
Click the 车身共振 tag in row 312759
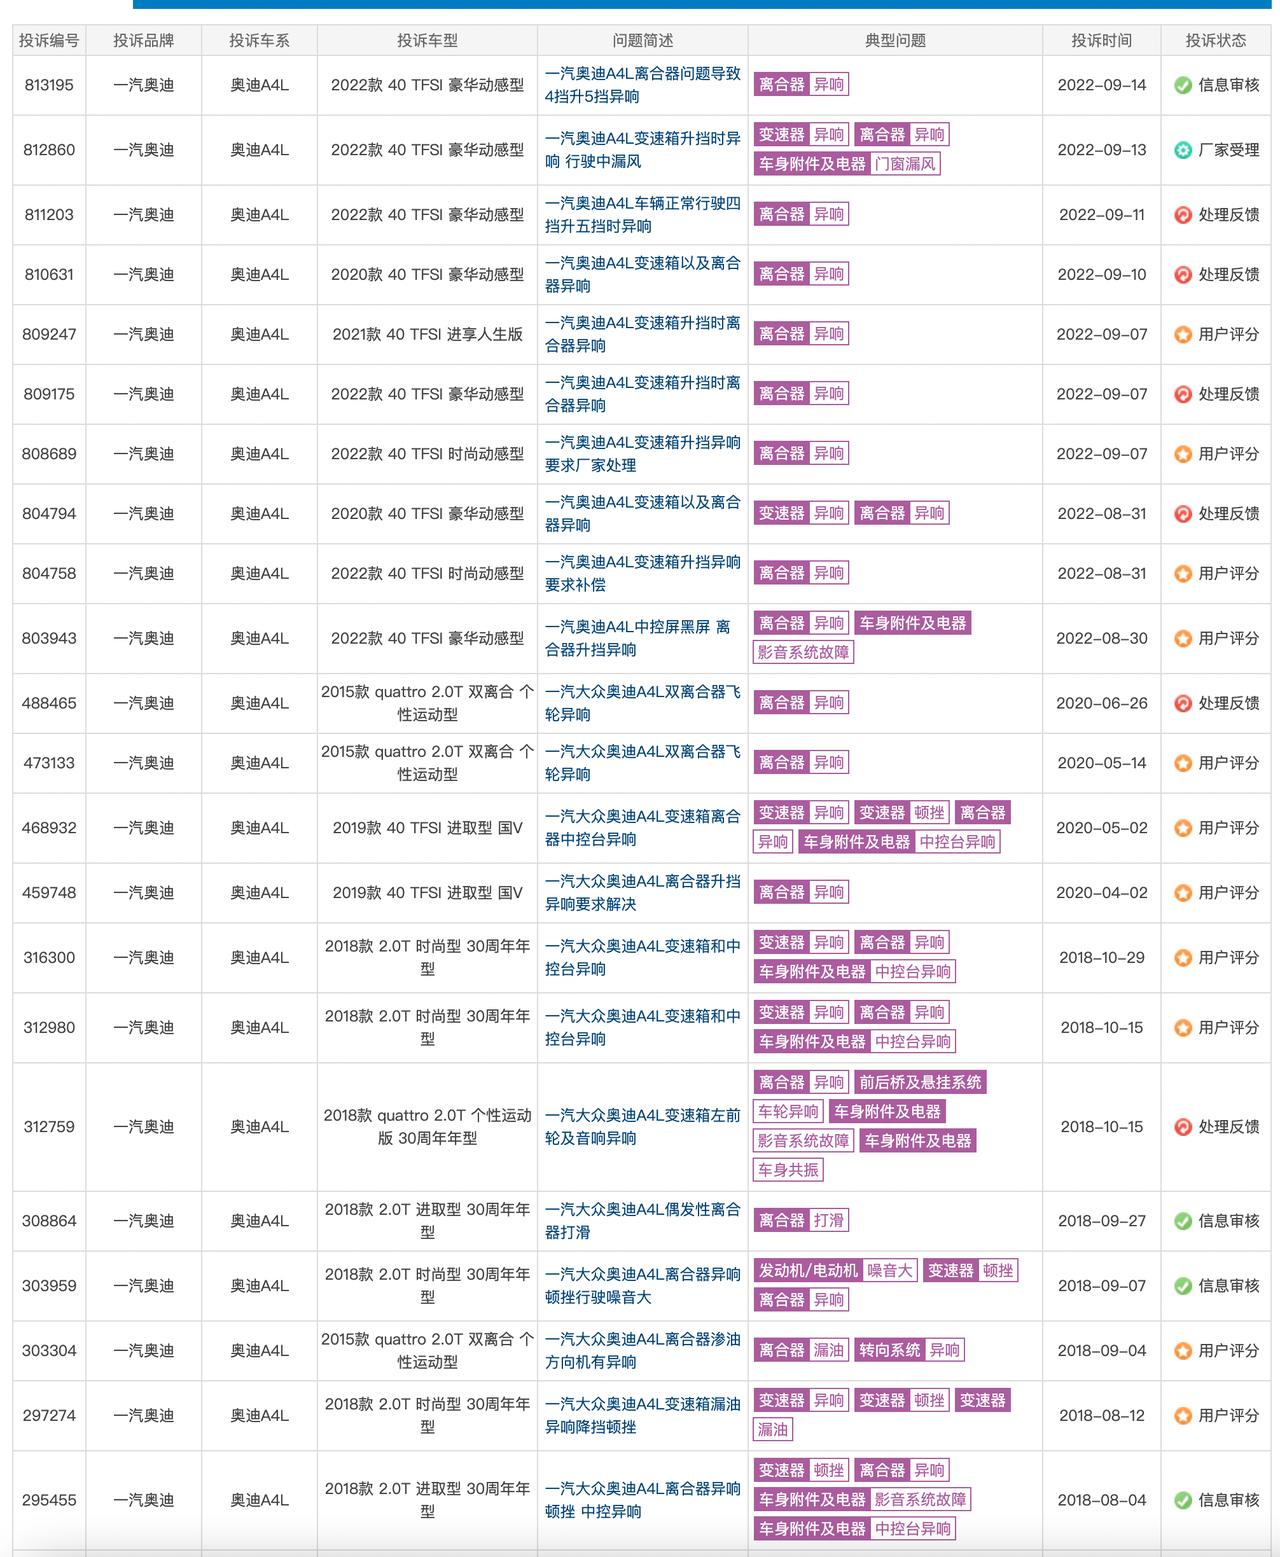click(788, 1170)
